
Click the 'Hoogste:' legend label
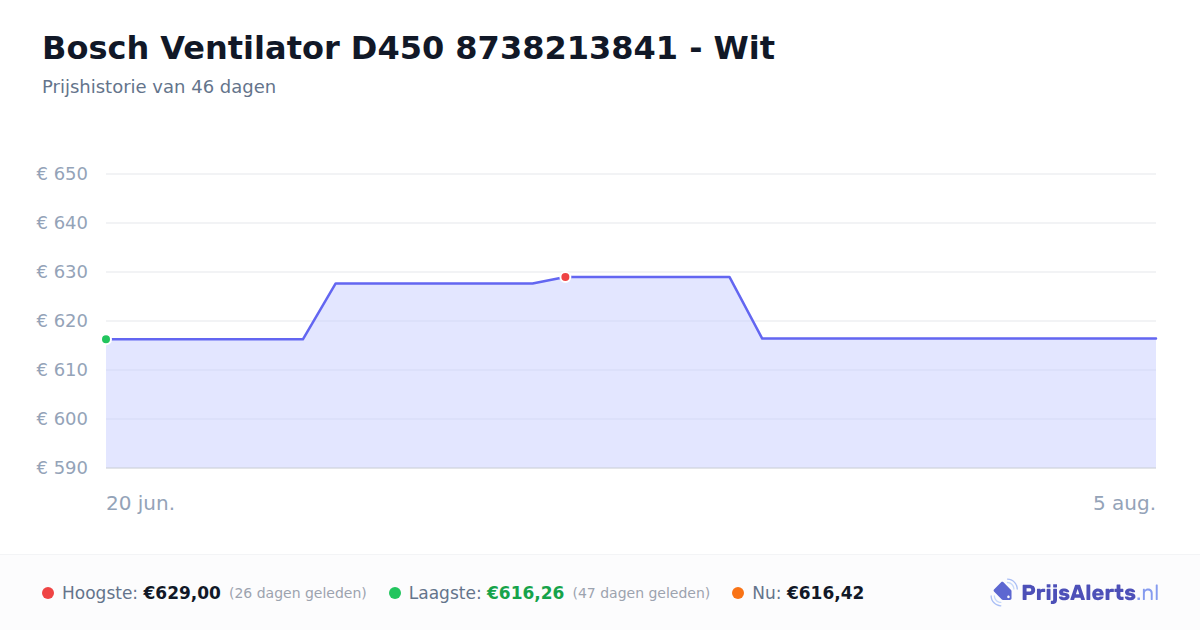coord(100,593)
